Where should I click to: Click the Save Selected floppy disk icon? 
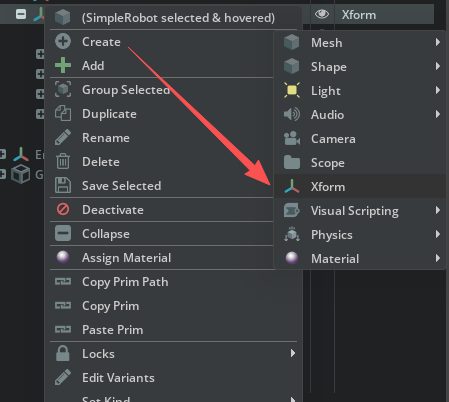[63, 186]
